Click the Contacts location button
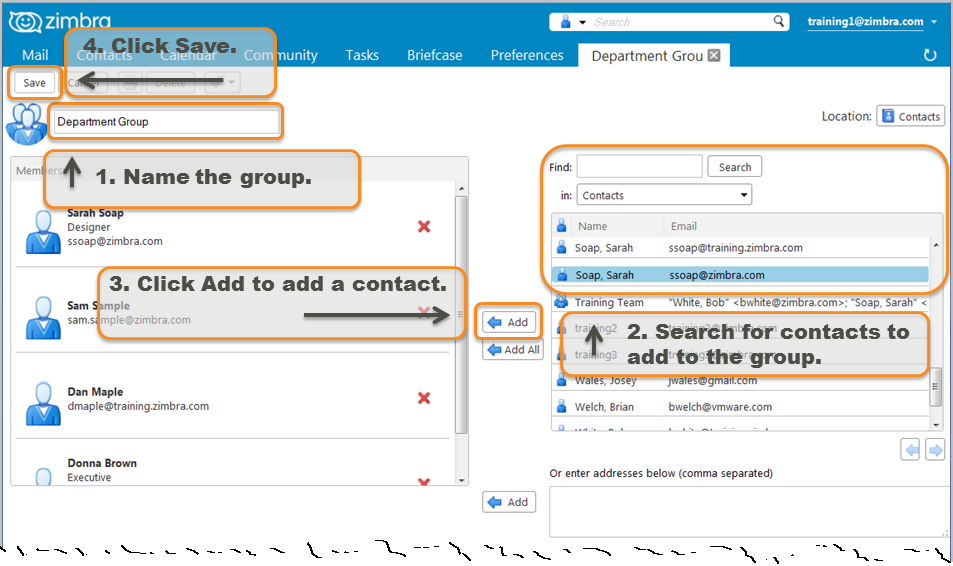953x566 pixels. 910,116
